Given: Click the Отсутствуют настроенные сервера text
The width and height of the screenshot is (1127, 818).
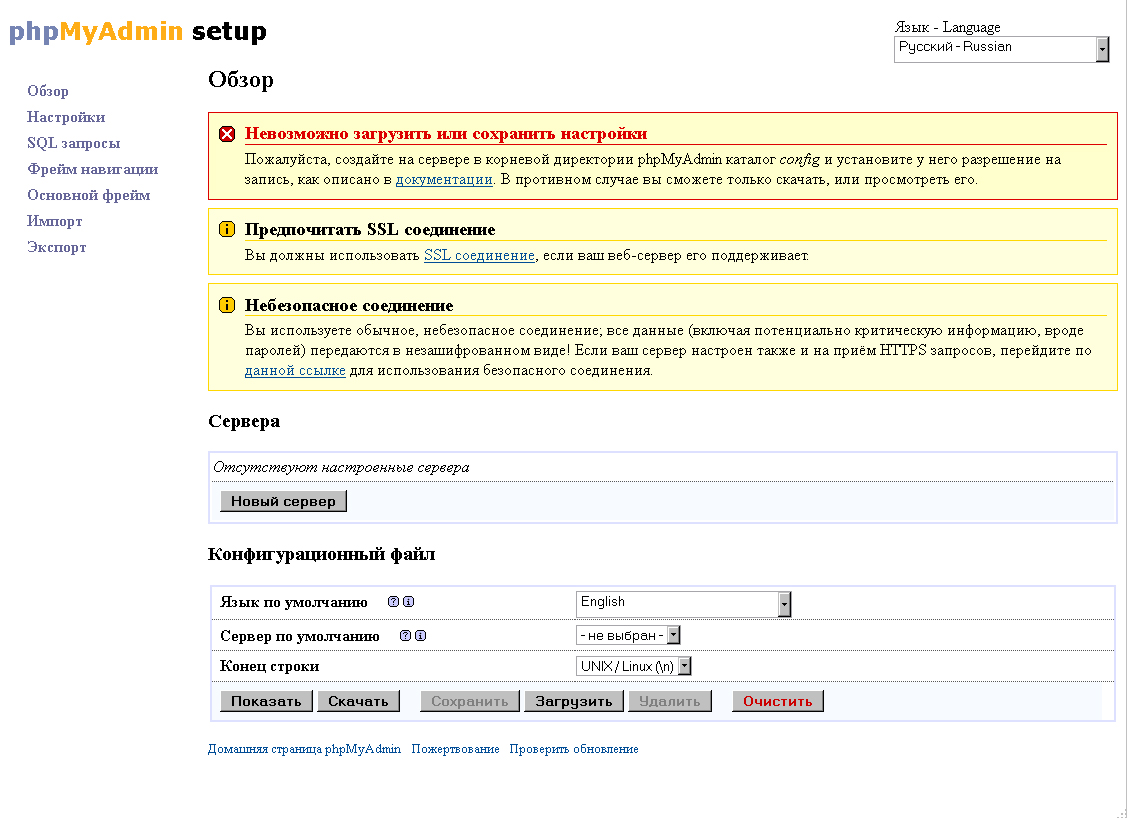Looking at the screenshot, I should tap(341, 467).
